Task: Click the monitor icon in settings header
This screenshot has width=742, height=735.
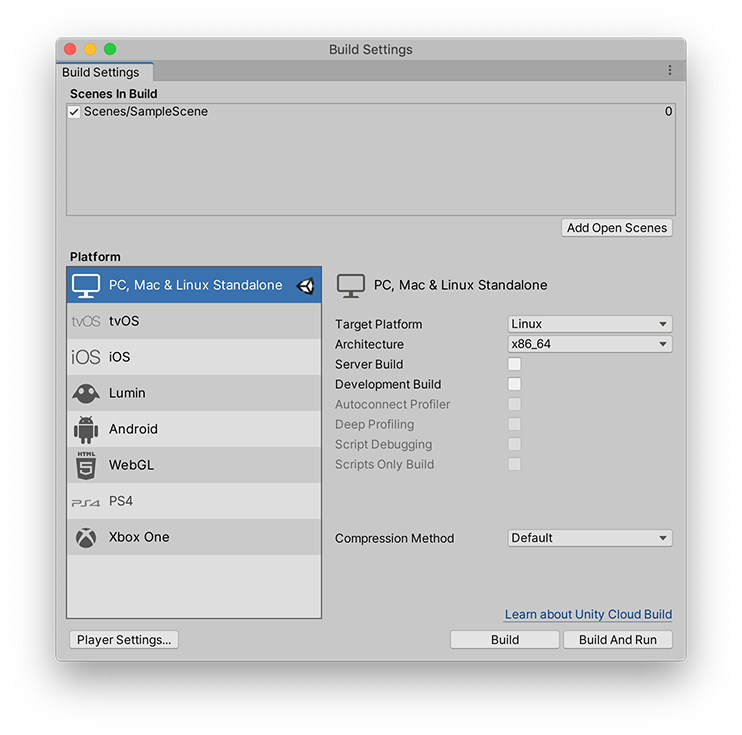Action: click(351, 286)
